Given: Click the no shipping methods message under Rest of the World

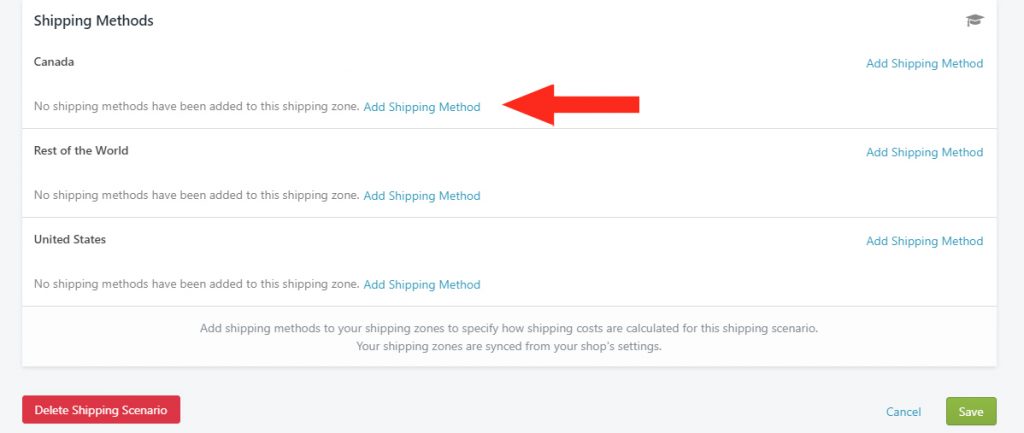Looking at the screenshot, I should (x=197, y=195).
